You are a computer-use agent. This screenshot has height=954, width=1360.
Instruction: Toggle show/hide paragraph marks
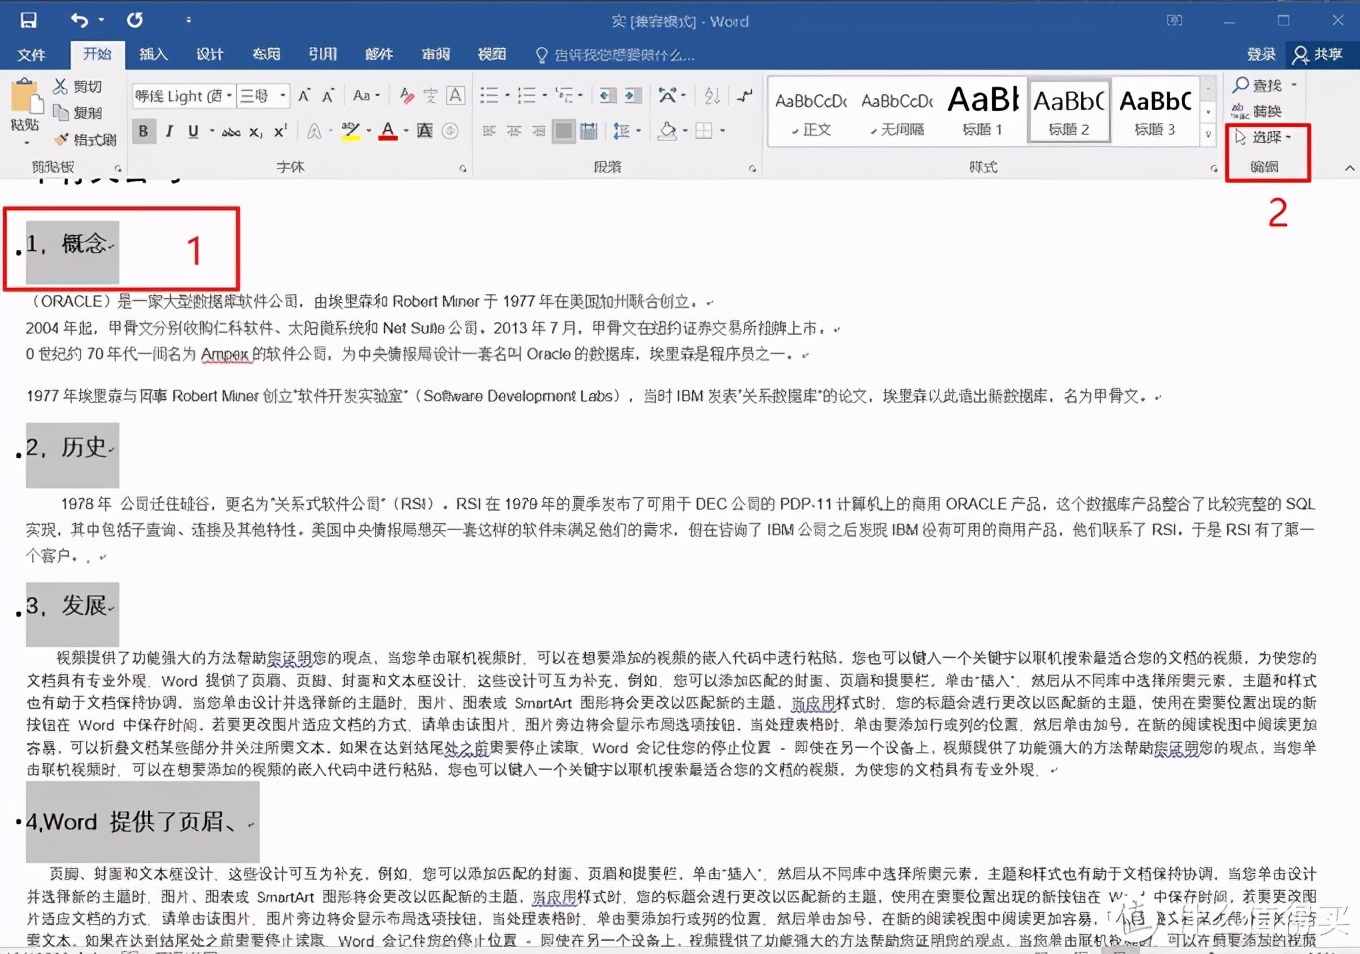[x=743, y=95]
